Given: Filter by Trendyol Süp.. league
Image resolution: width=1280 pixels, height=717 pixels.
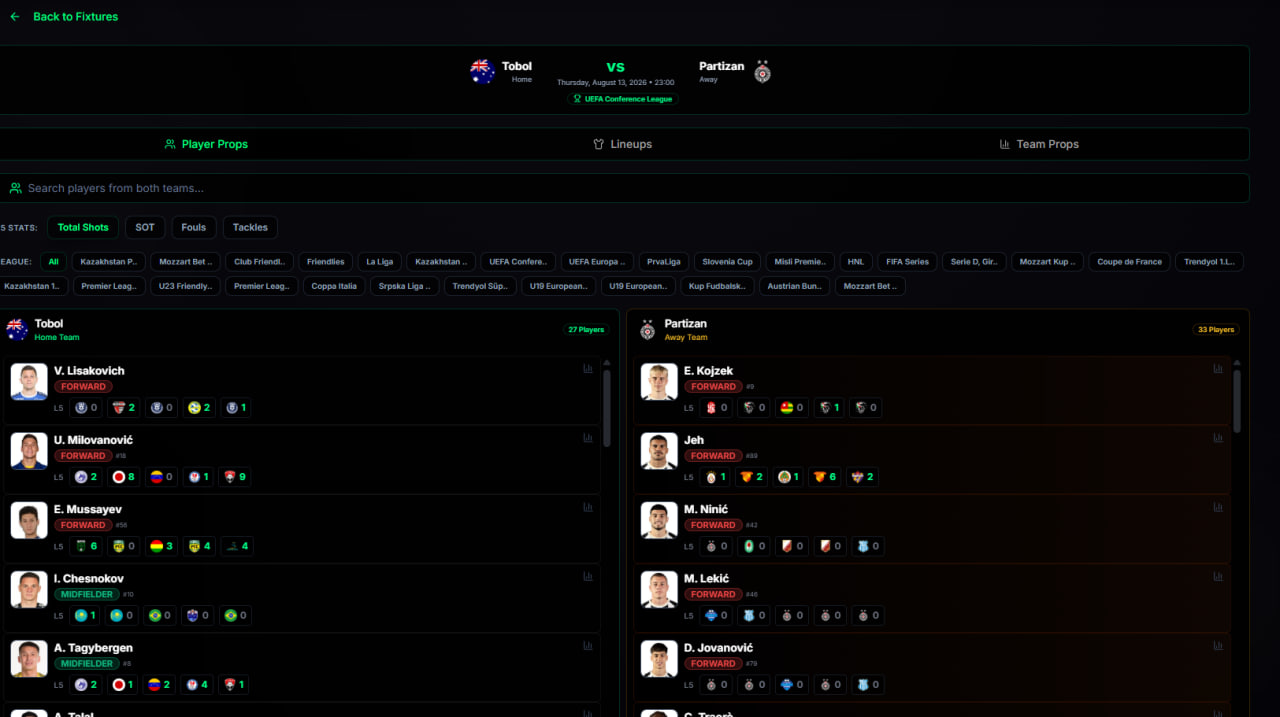Looking at the screenshot, I should [x=480, y=286].
